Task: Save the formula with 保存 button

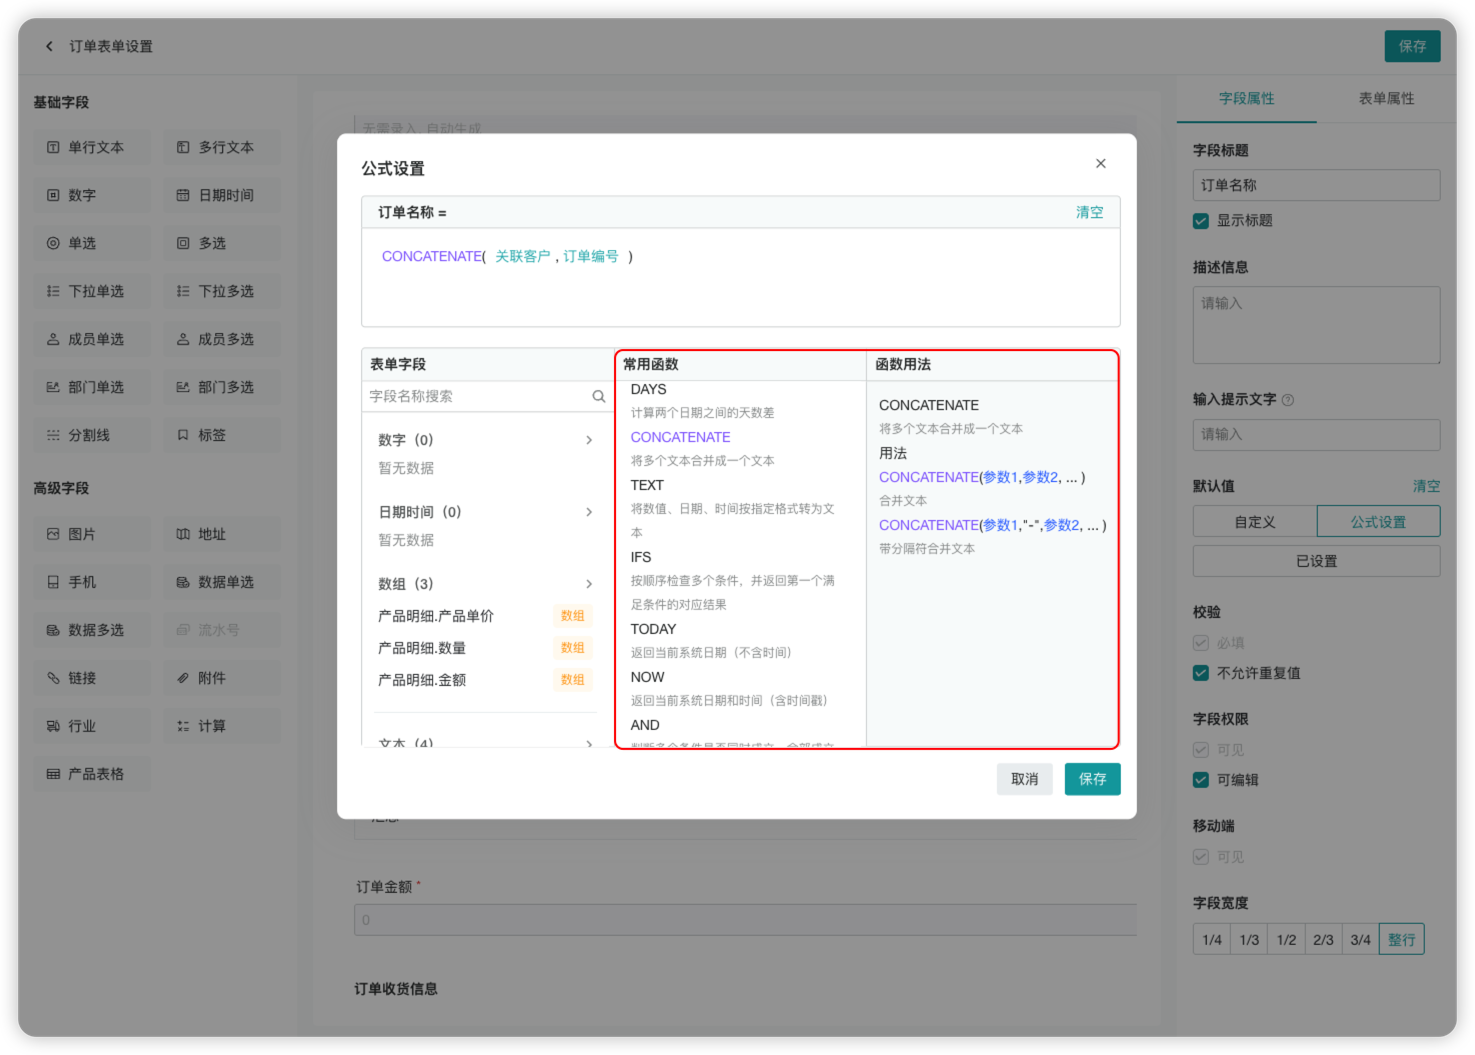Action: [1092, 779]
